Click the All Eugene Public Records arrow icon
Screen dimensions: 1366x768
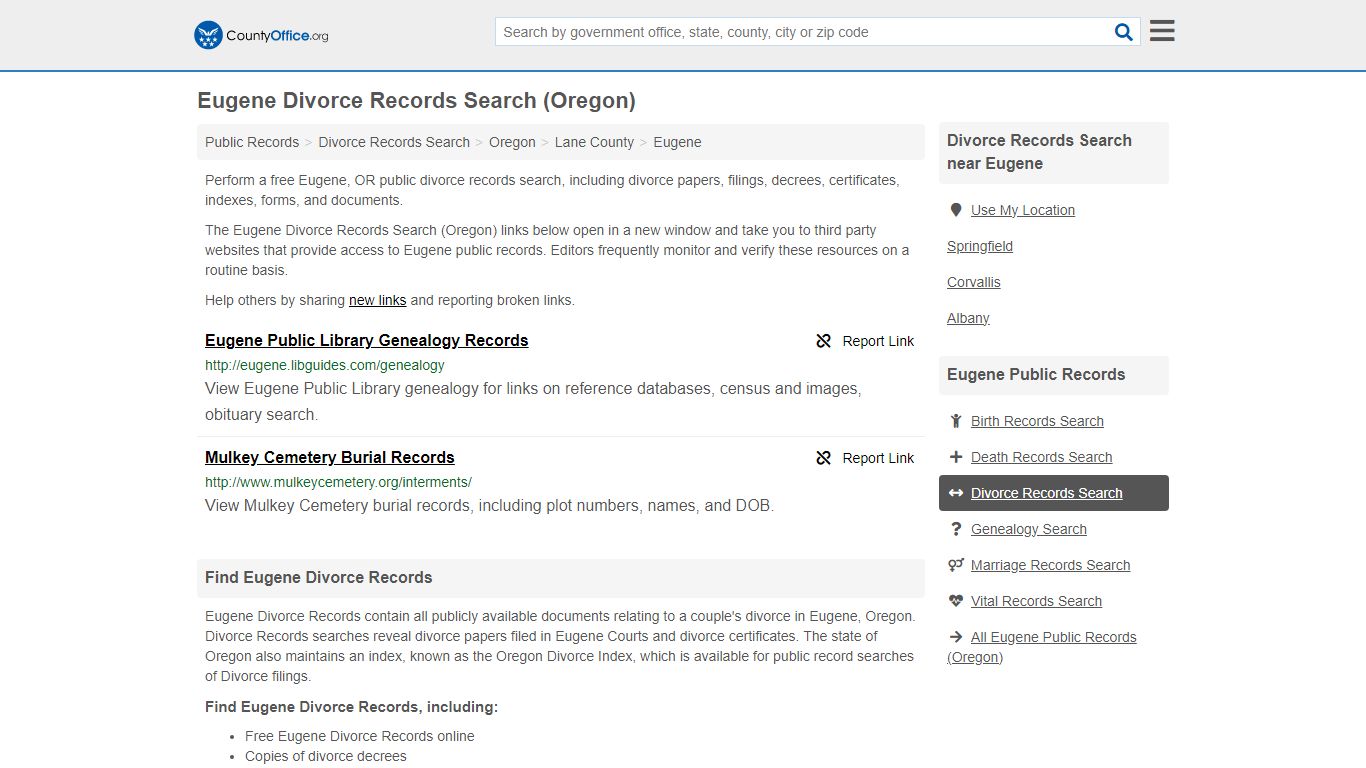956,637
